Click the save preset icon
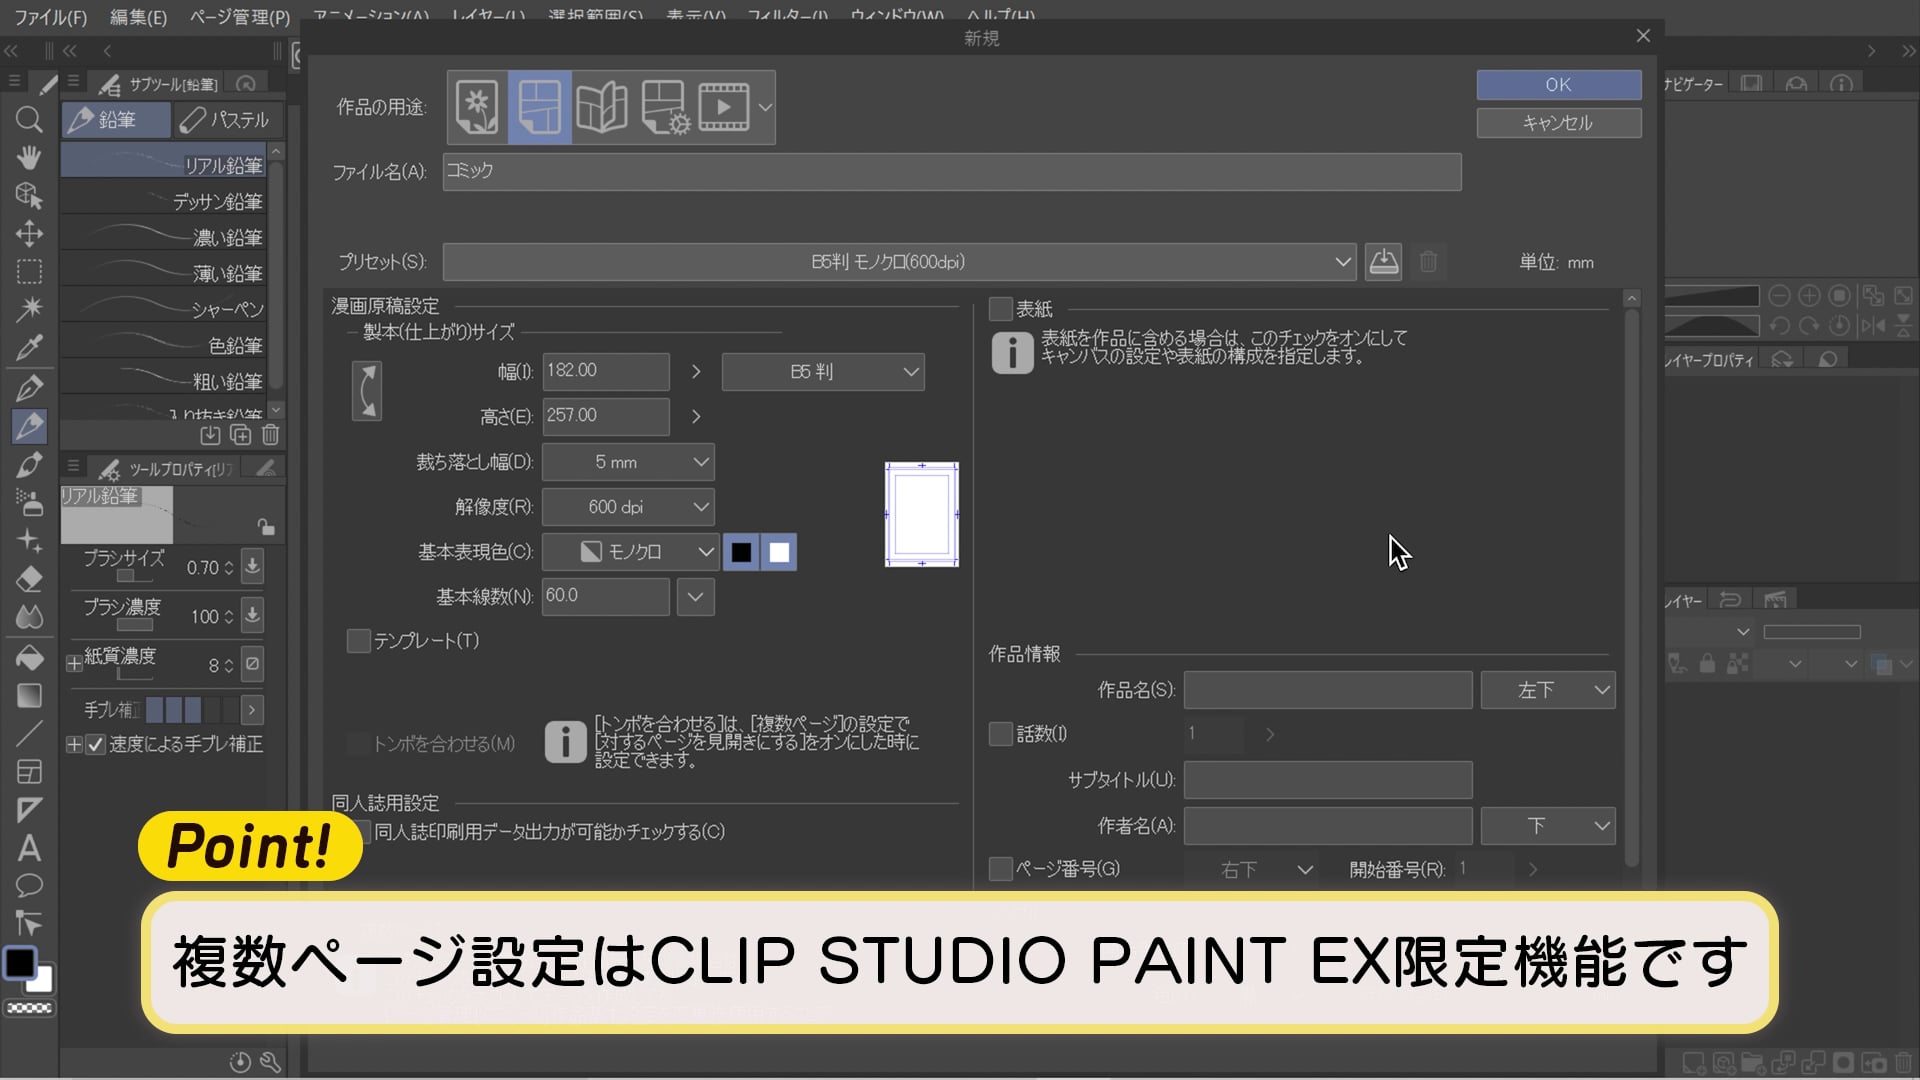The width and height of the screenshot is (1920, 1080). coord(1383,262)
